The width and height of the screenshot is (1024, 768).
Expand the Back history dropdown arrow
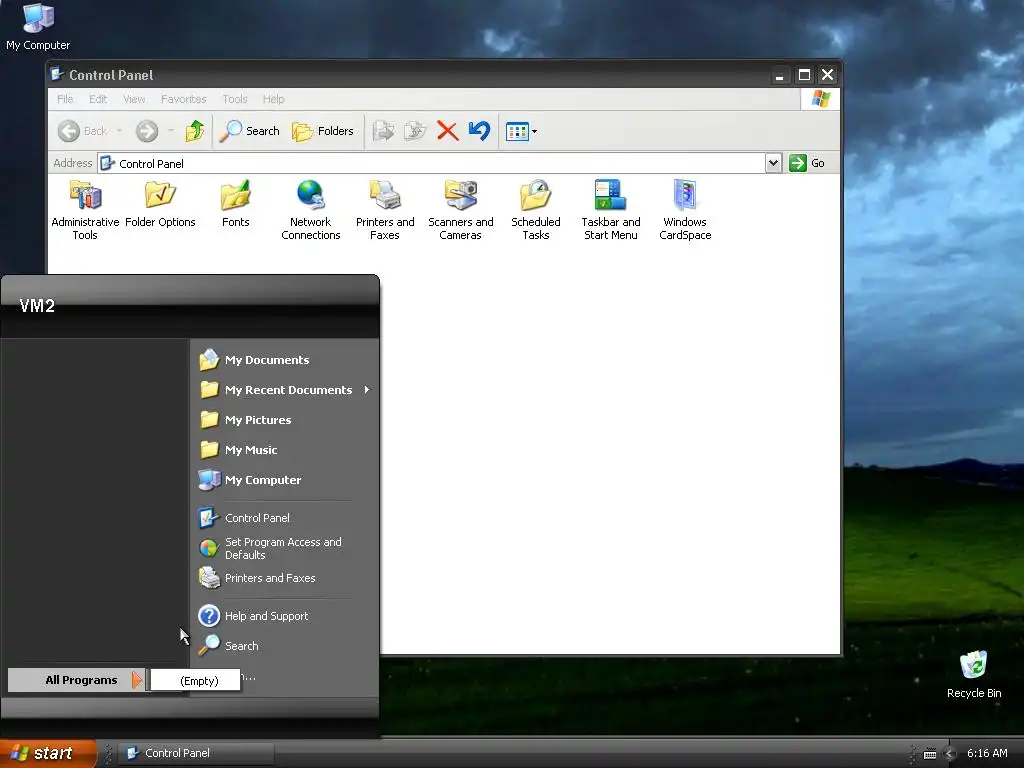(x=120, y=131)
